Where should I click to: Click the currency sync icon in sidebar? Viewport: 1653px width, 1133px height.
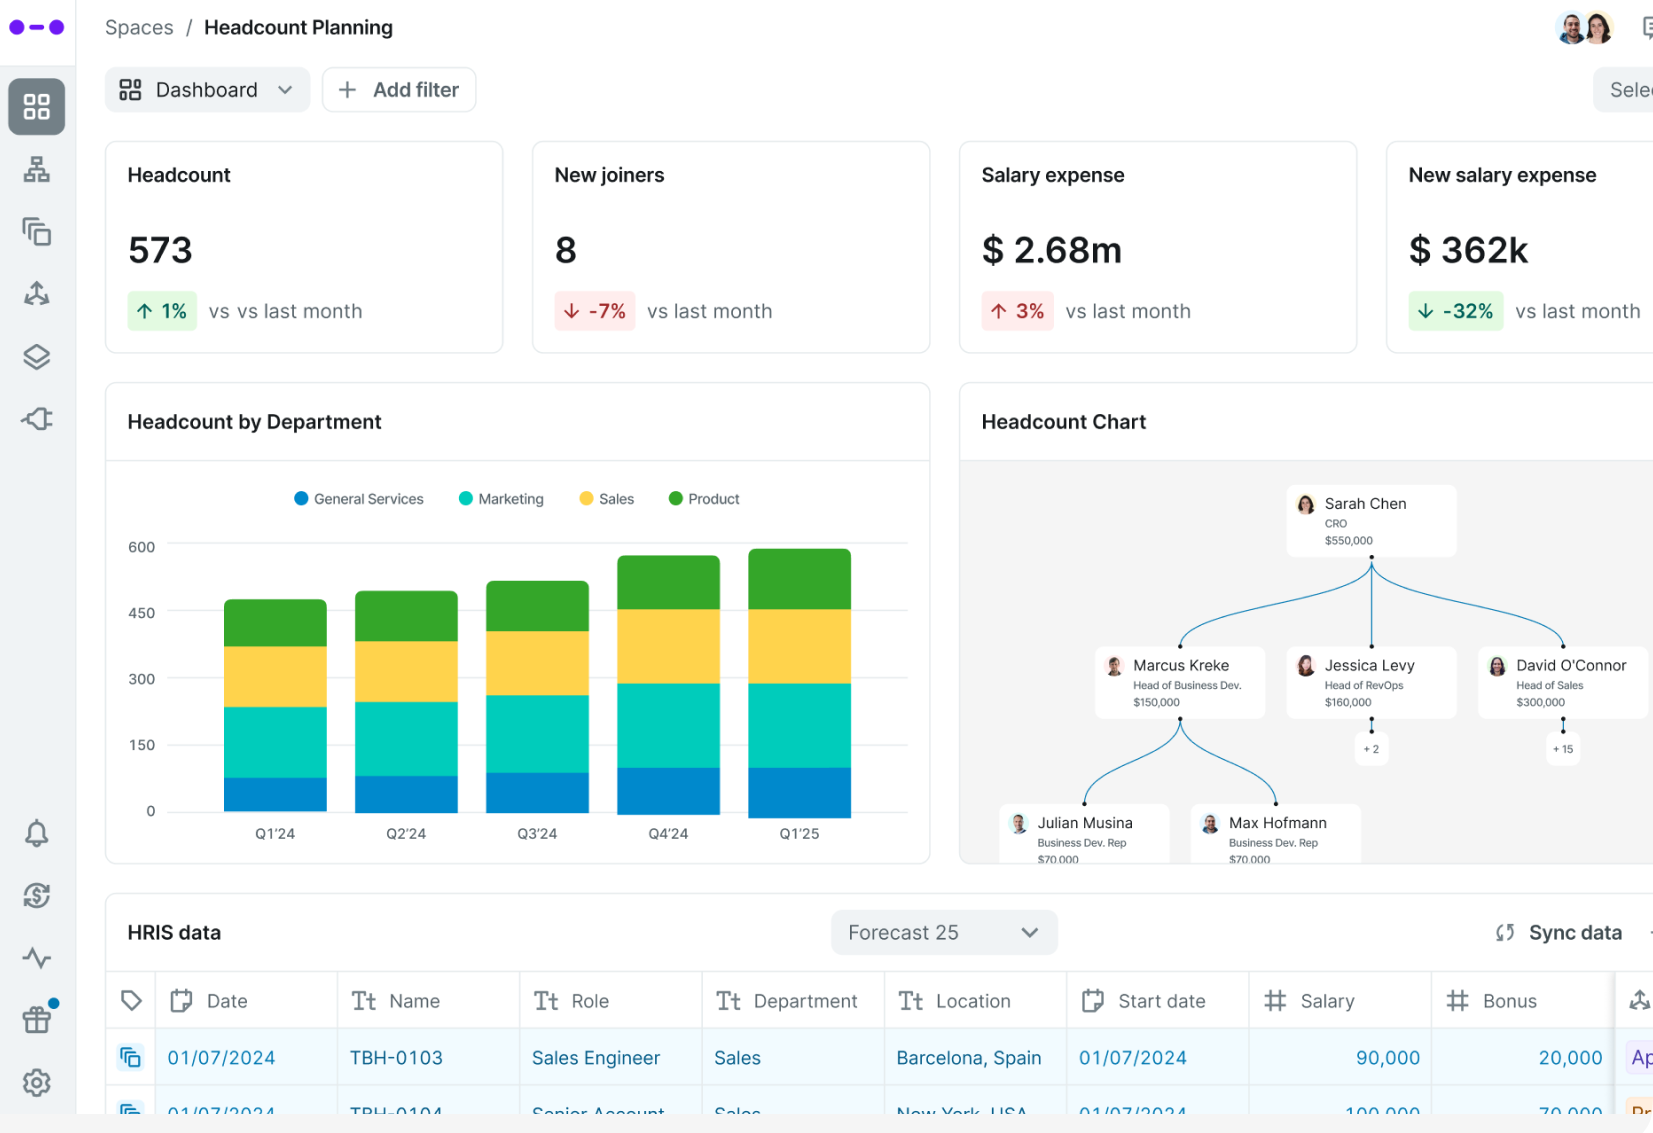point(37,895)
